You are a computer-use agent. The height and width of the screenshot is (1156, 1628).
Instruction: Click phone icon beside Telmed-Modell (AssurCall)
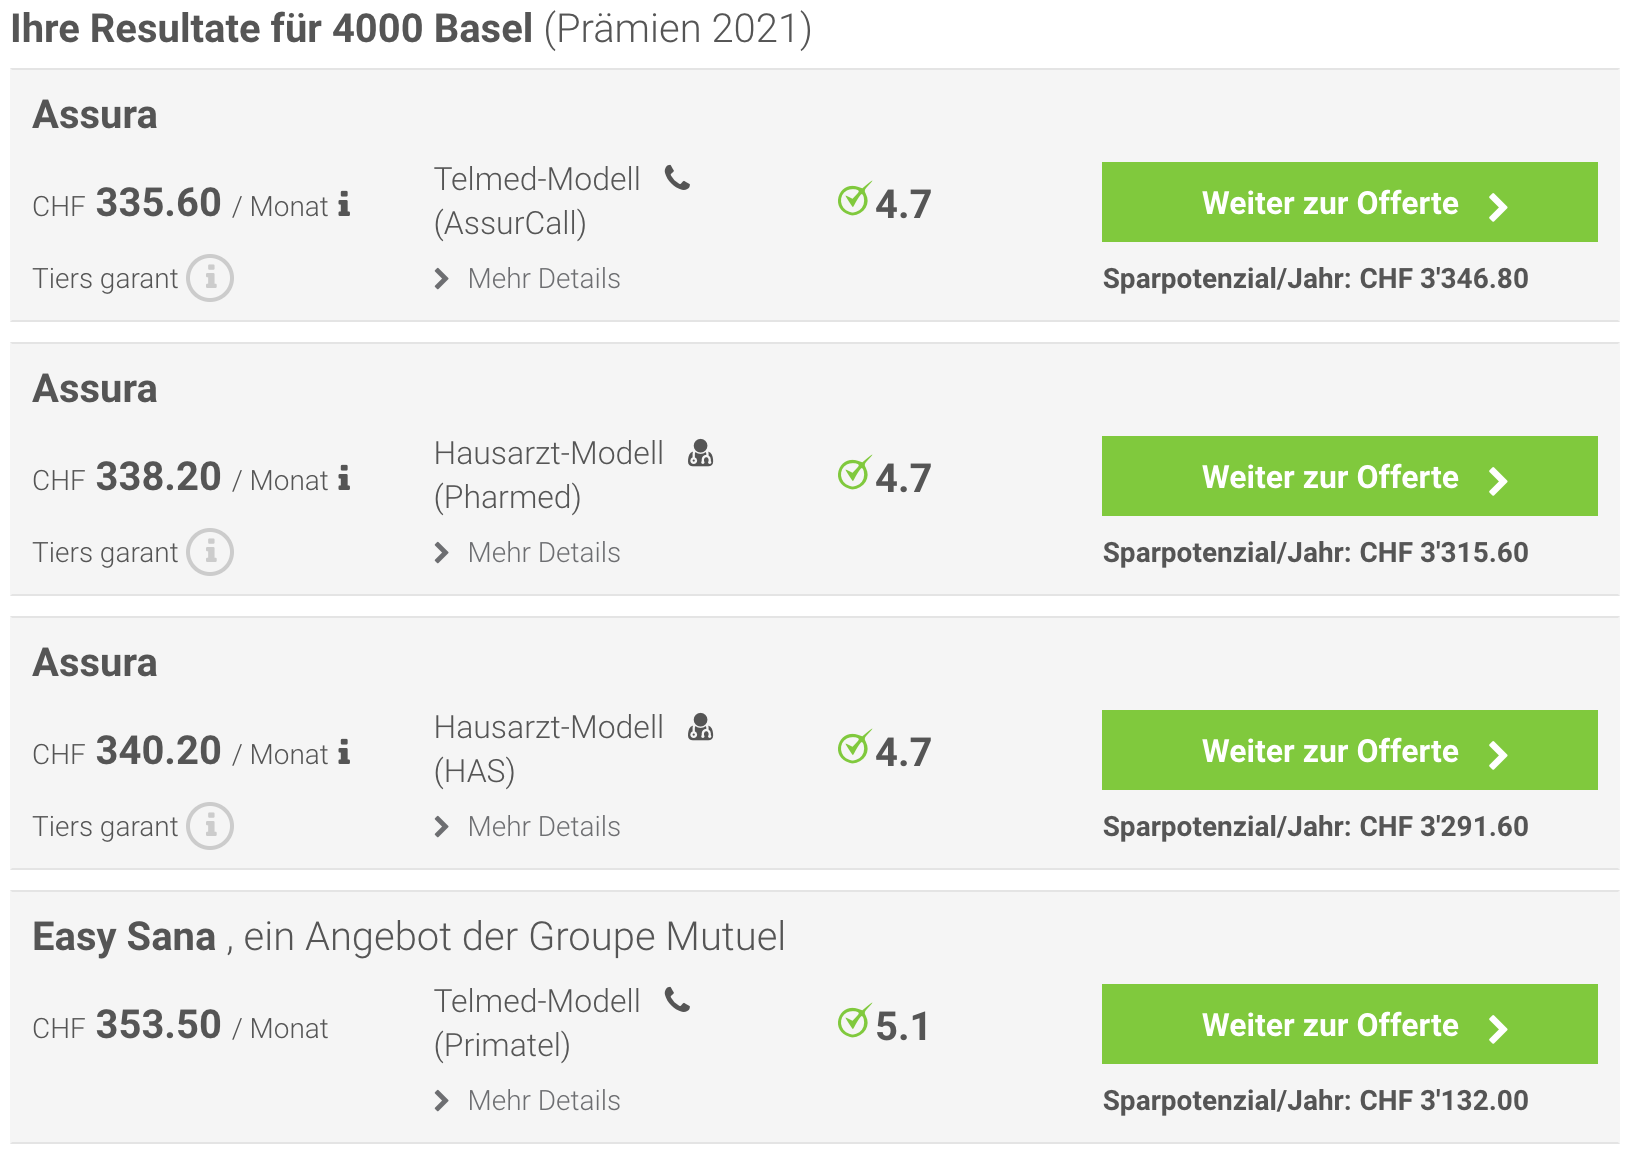click(678, 178)
